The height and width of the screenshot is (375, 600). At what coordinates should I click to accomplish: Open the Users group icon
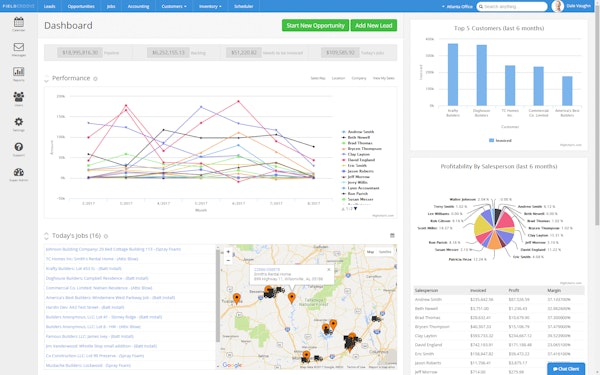click(x=18, y=96)
